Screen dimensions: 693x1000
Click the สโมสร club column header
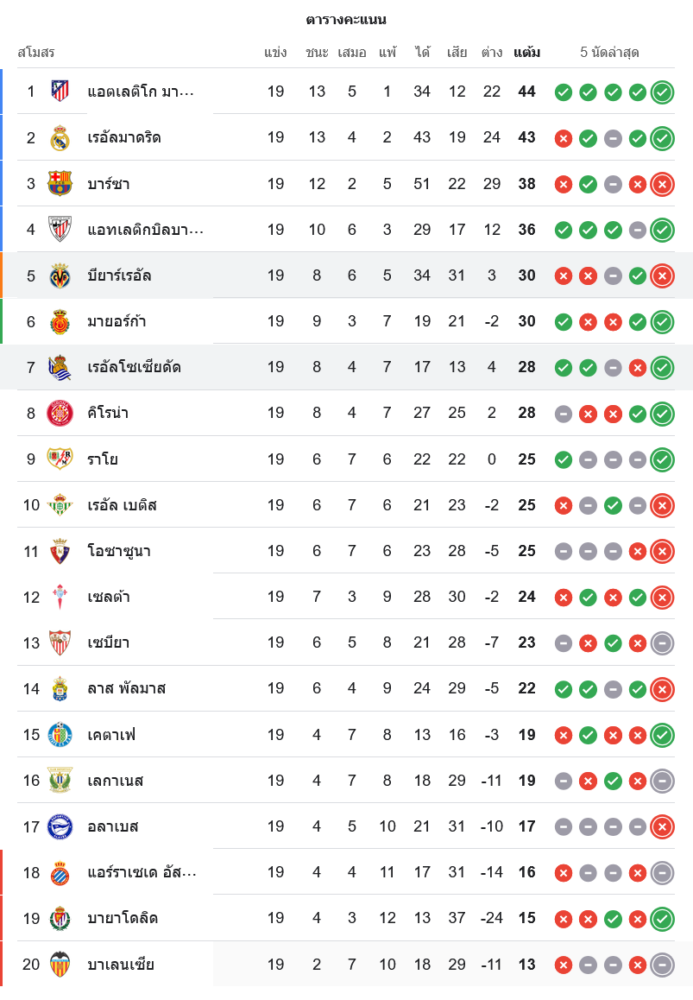[x=36, y=52]
